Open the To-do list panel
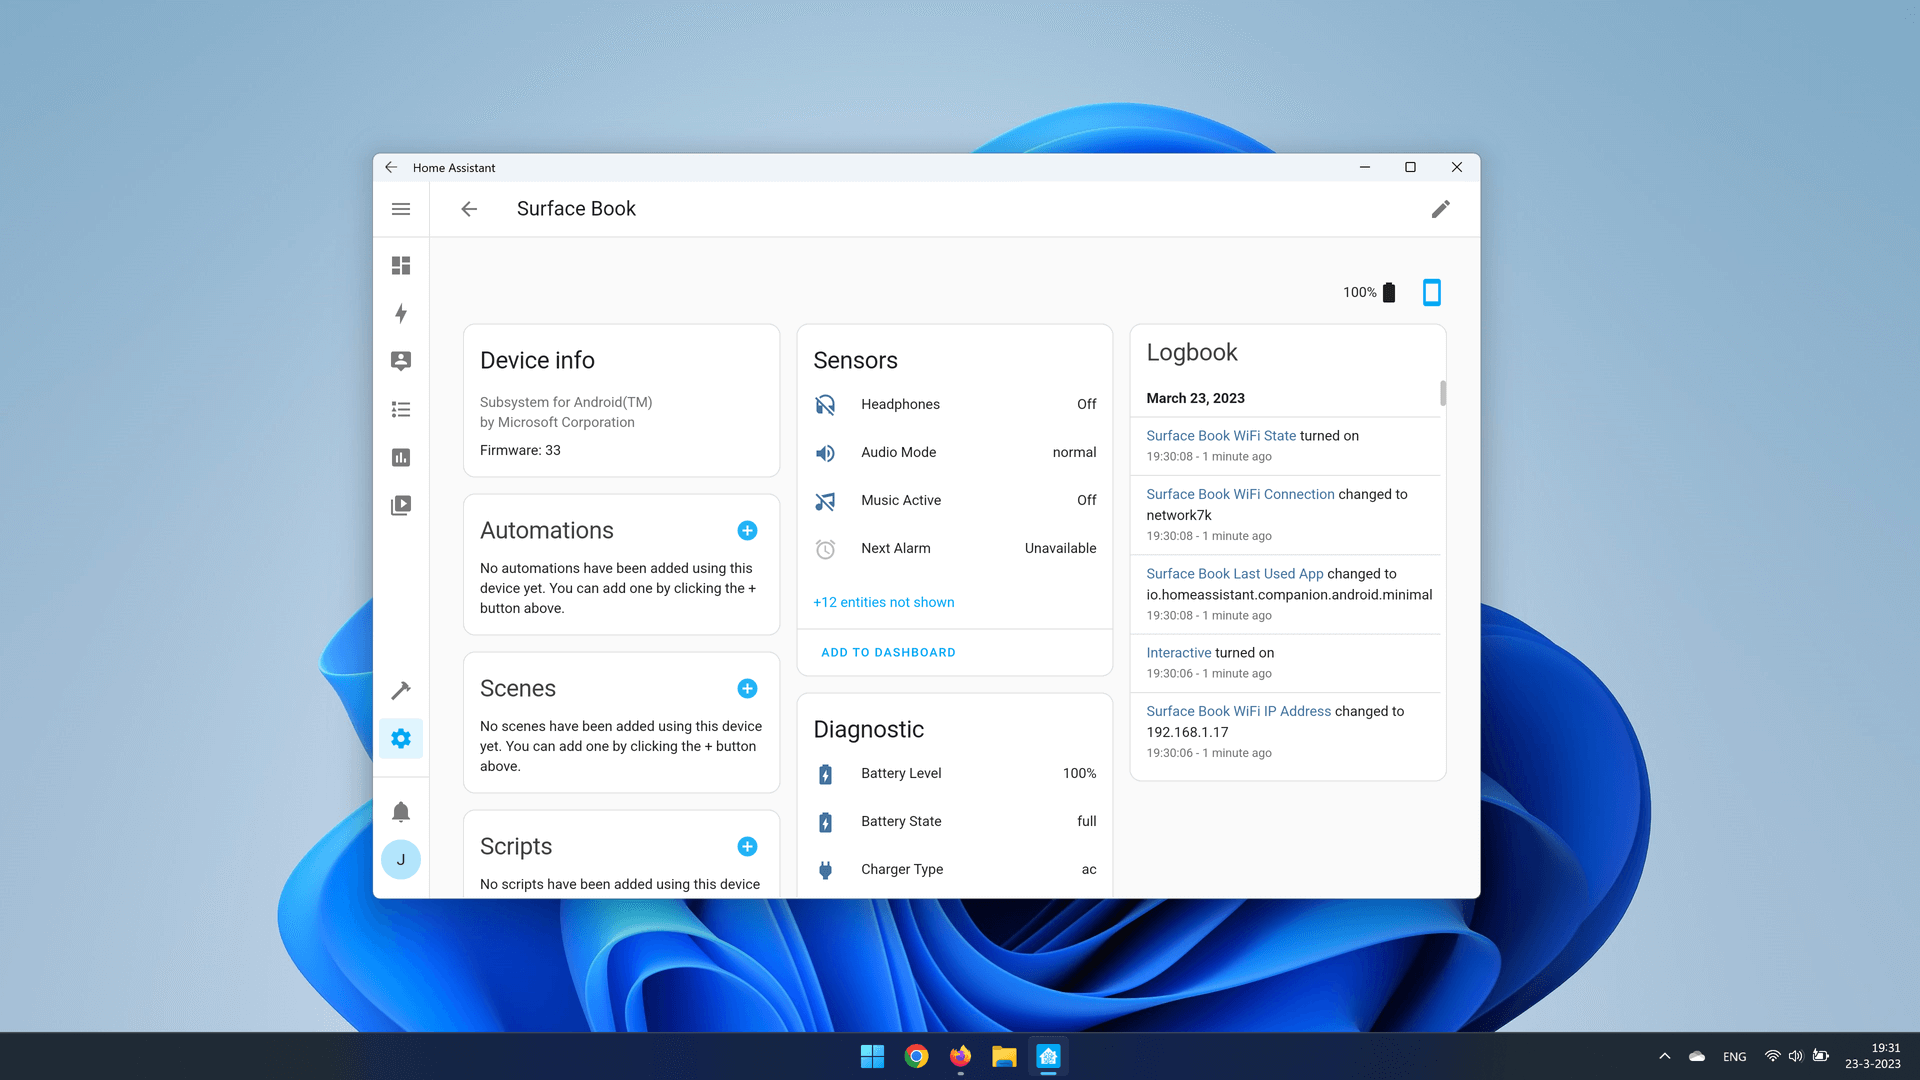This screenshot has width=1920, height=1080. point(400,409)
